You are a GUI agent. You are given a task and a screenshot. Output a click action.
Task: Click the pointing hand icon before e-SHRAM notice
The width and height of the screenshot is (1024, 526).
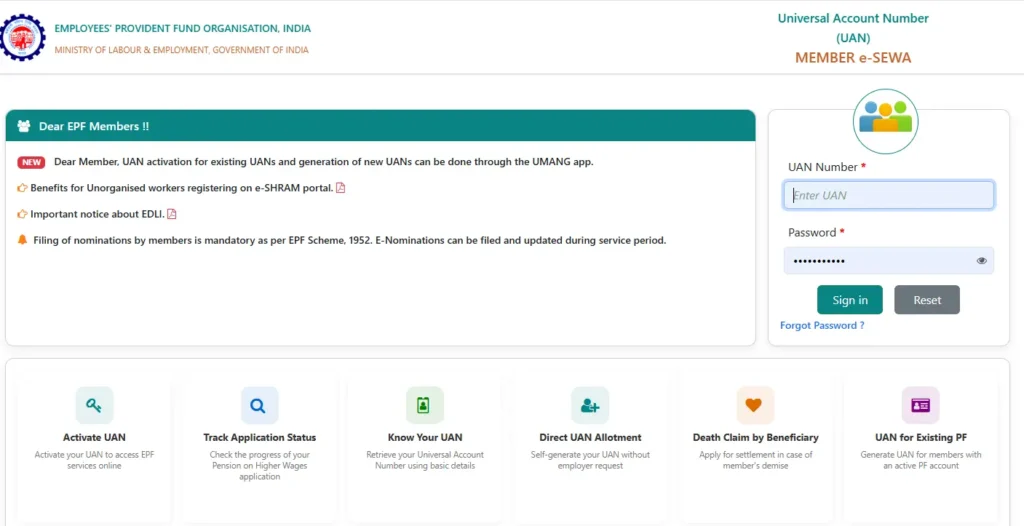pos(22,188)
